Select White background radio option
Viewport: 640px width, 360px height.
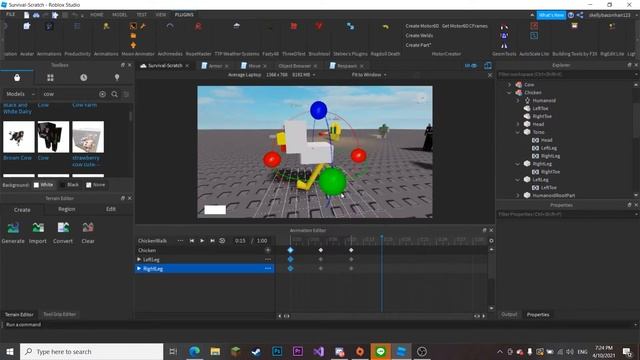(x=43, y=185)
